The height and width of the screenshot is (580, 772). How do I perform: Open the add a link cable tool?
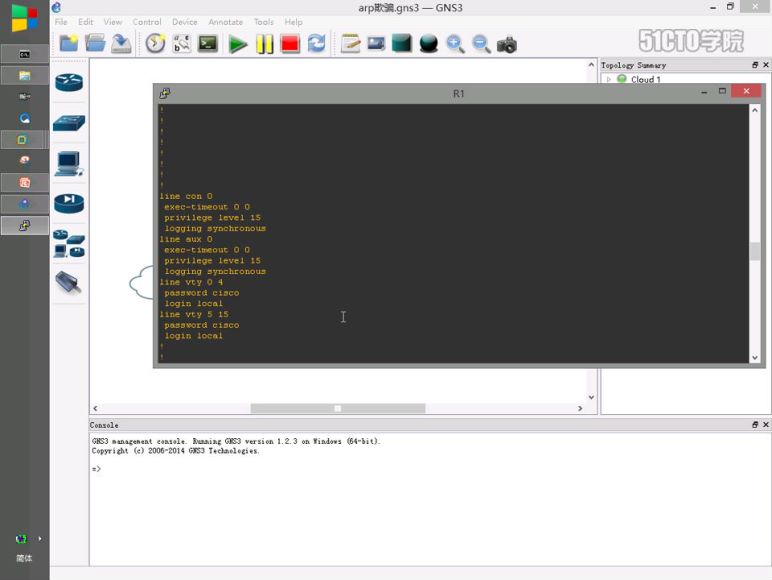(69, 283)
